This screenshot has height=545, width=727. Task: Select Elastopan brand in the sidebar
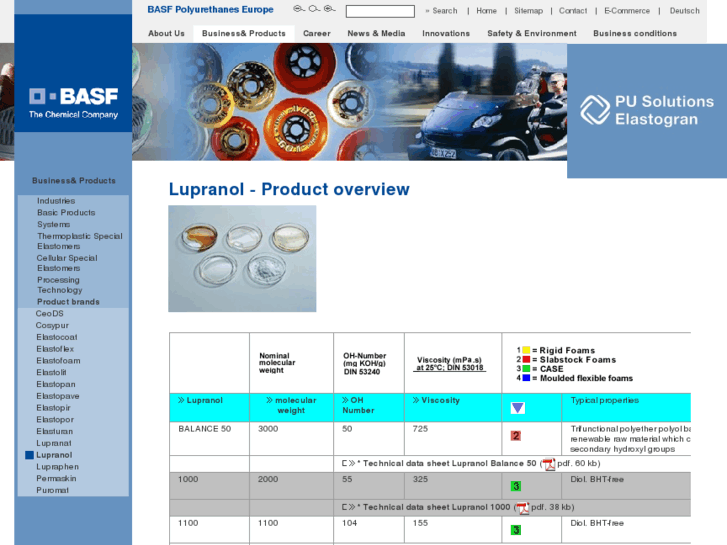coord(56,384)
